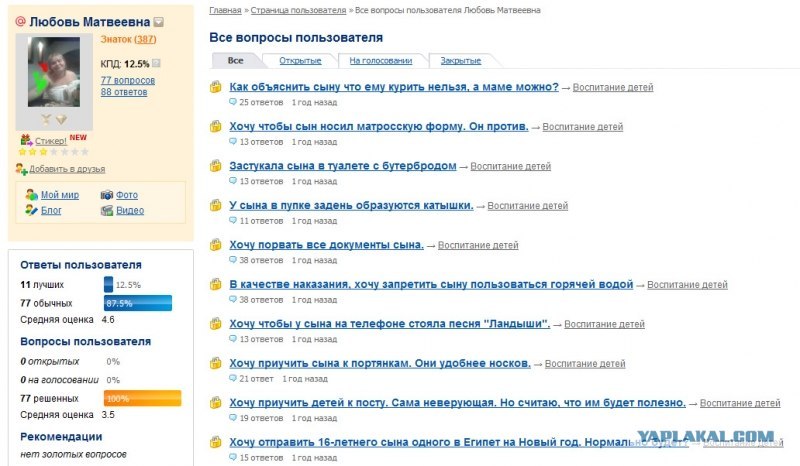Click the Блог pencil icon
Image resolution: width=800 pixels, height=466 pixels.
tap(32, 210)
